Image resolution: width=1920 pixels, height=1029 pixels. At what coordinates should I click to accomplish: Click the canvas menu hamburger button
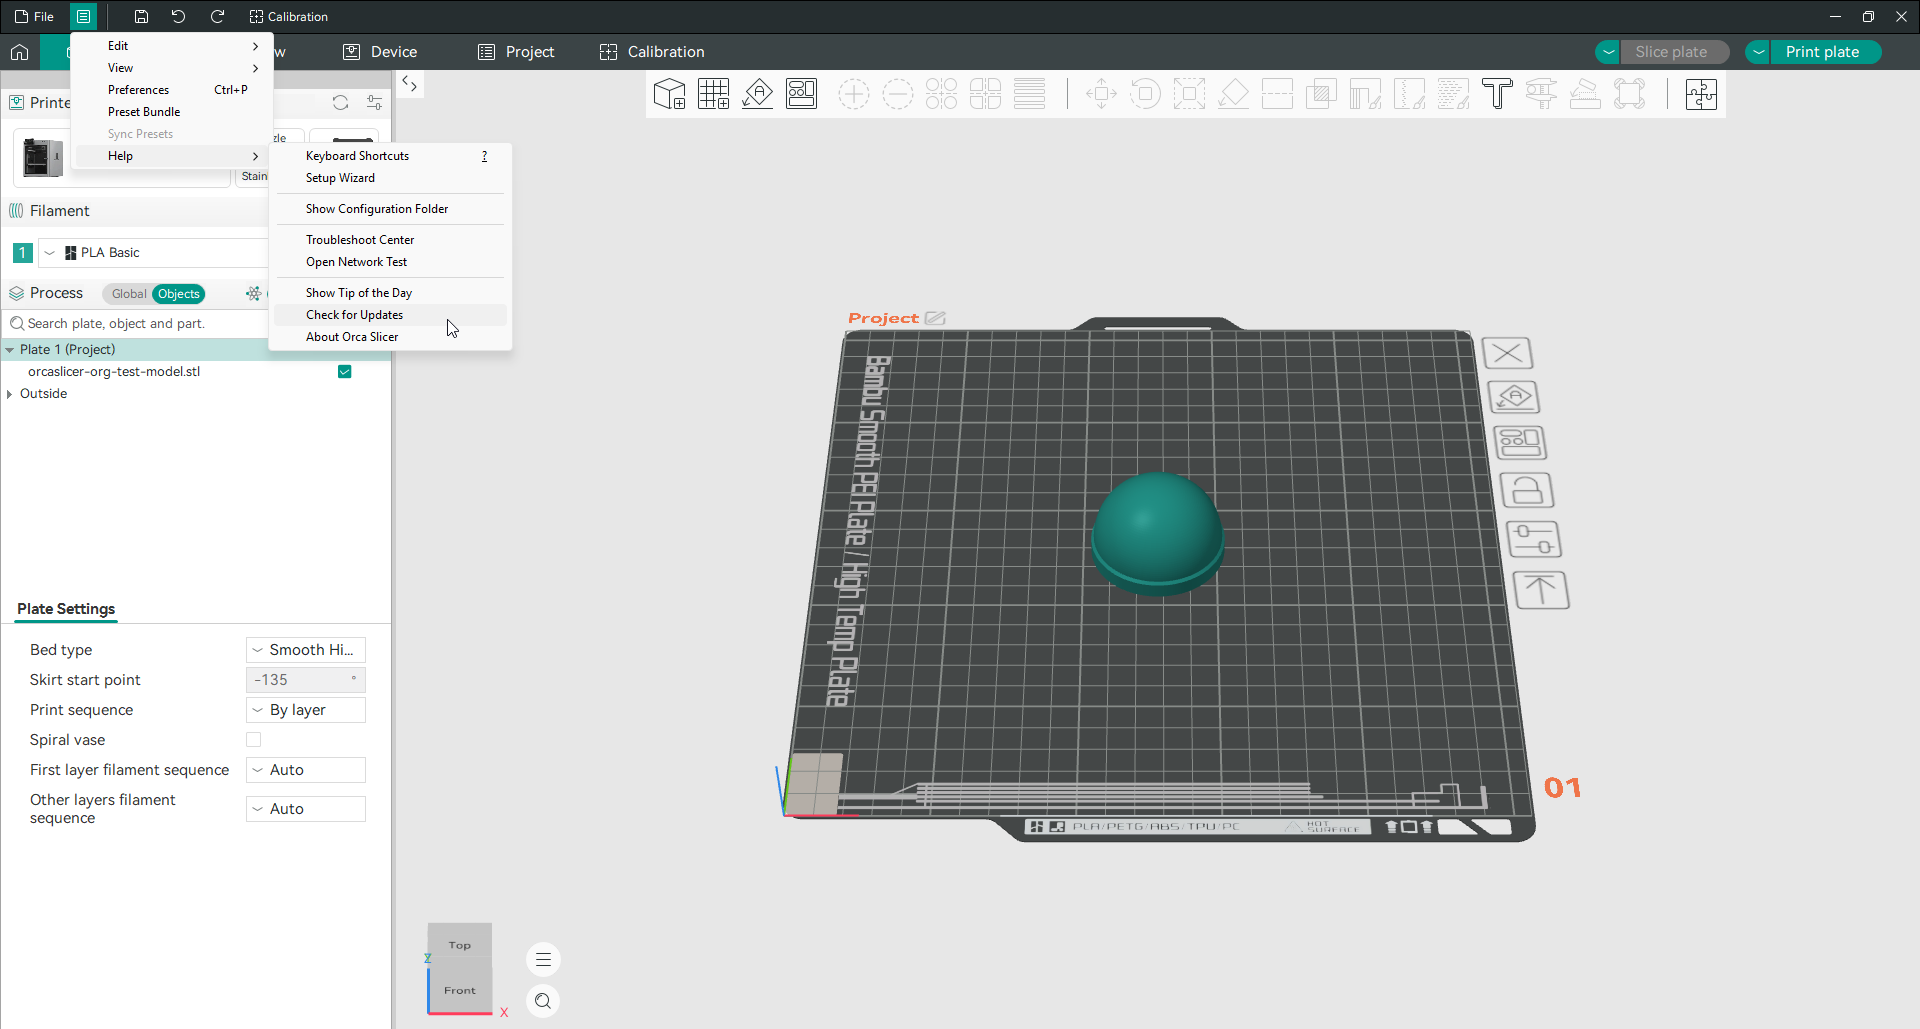tap(543, 960)
